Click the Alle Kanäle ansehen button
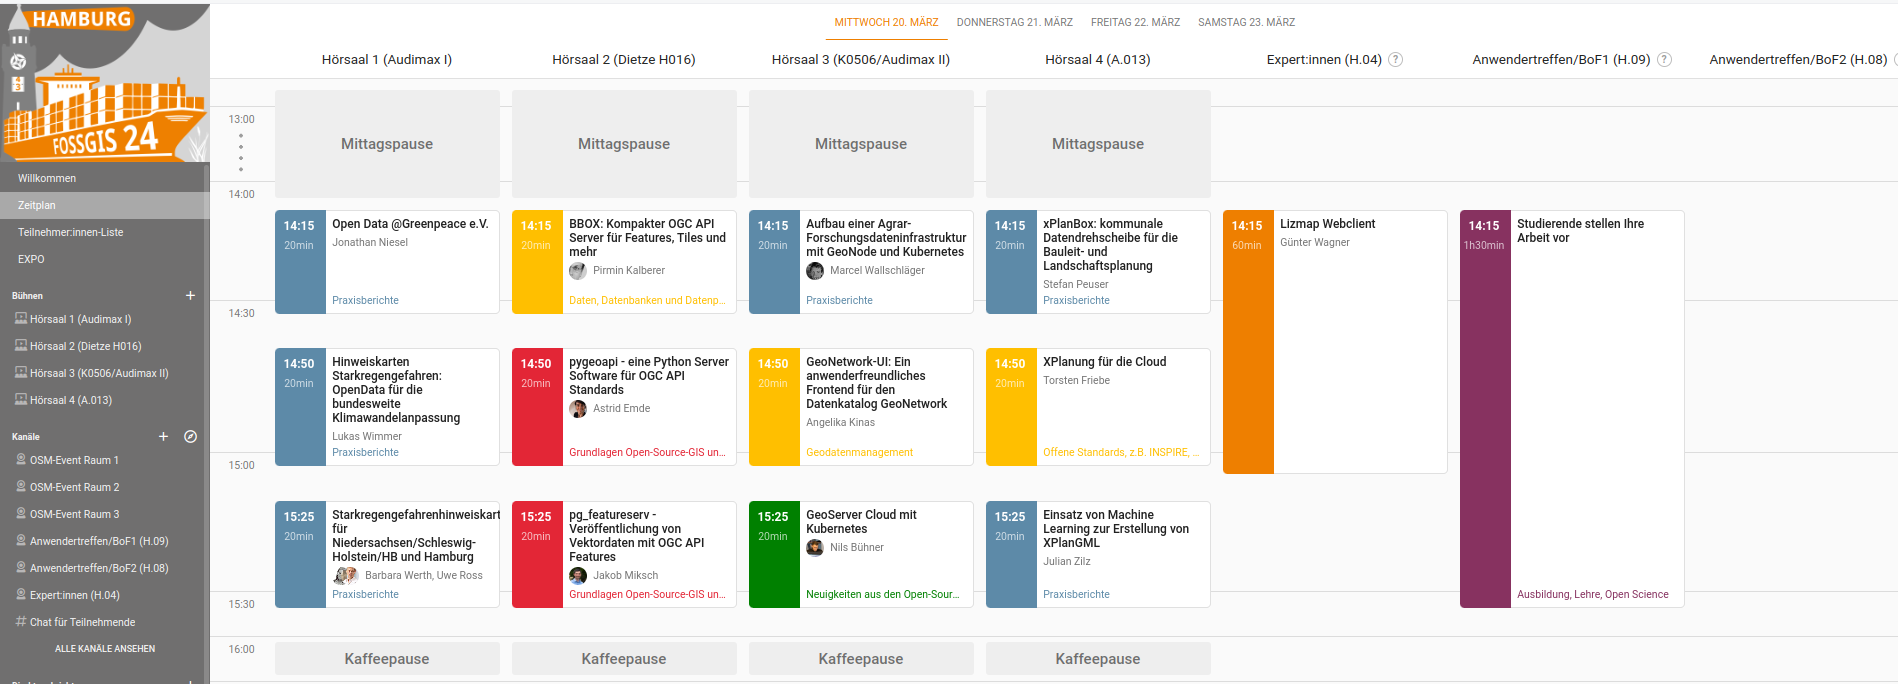This screenshot has height=684, width=1898. (105, 649)
